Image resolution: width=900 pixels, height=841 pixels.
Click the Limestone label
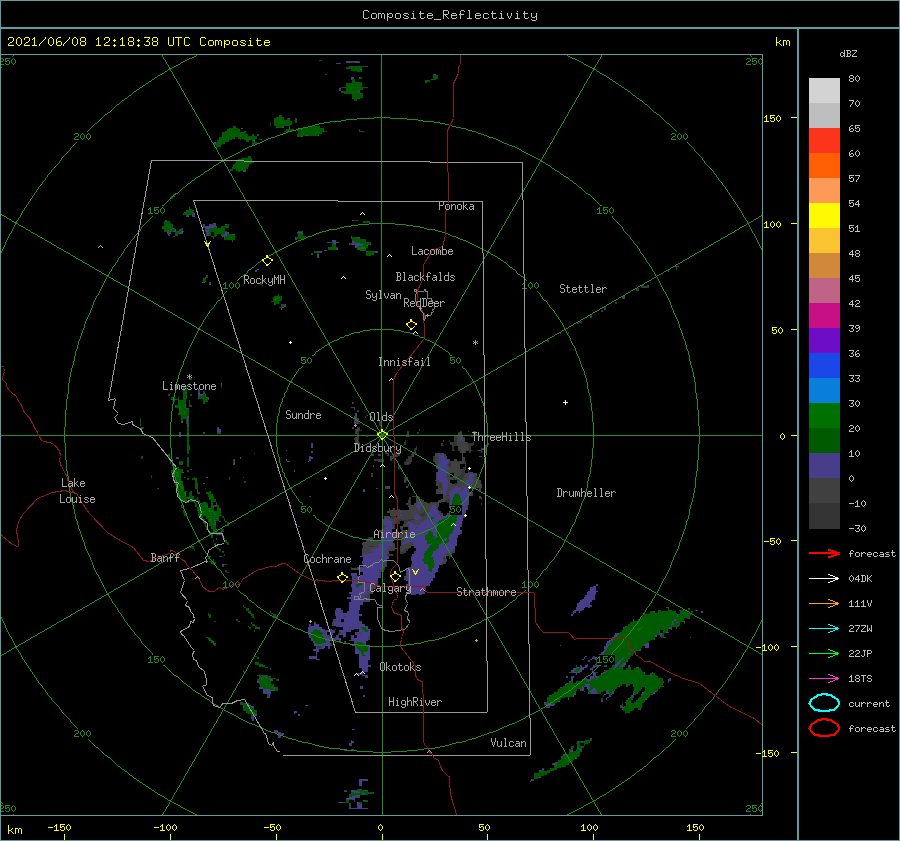pyautogui.click(x=189, y=386)
